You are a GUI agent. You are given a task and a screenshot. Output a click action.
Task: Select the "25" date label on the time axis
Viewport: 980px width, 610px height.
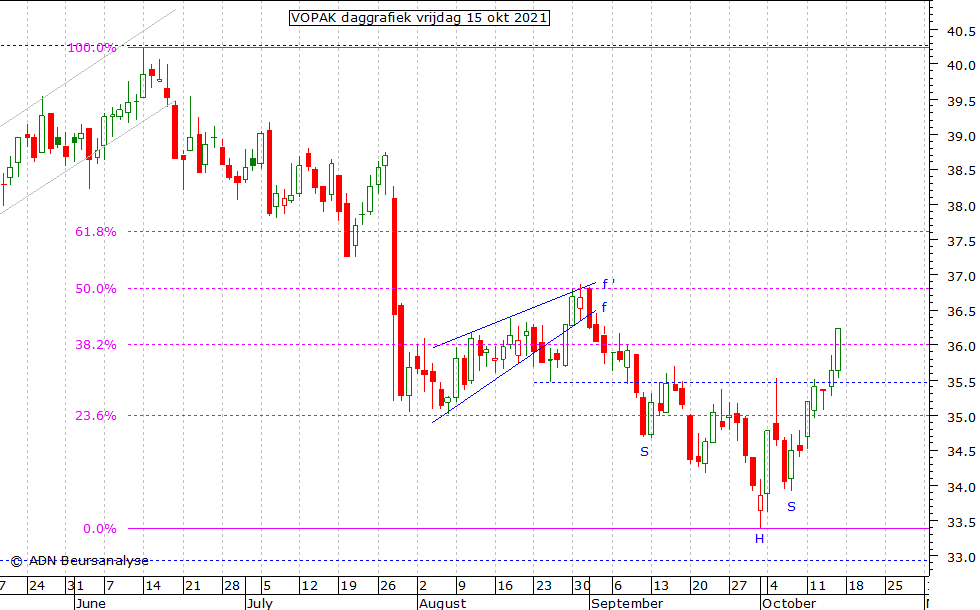[x=895, y=586]
